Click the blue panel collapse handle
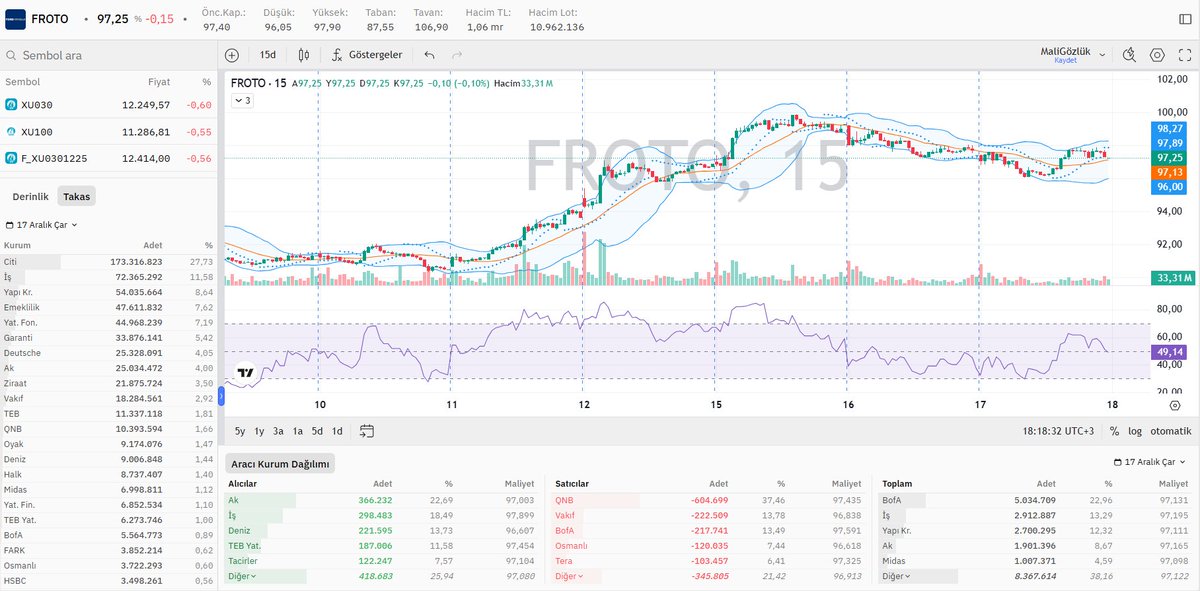This screenshot has width=1200, height=591. point(221,397)
